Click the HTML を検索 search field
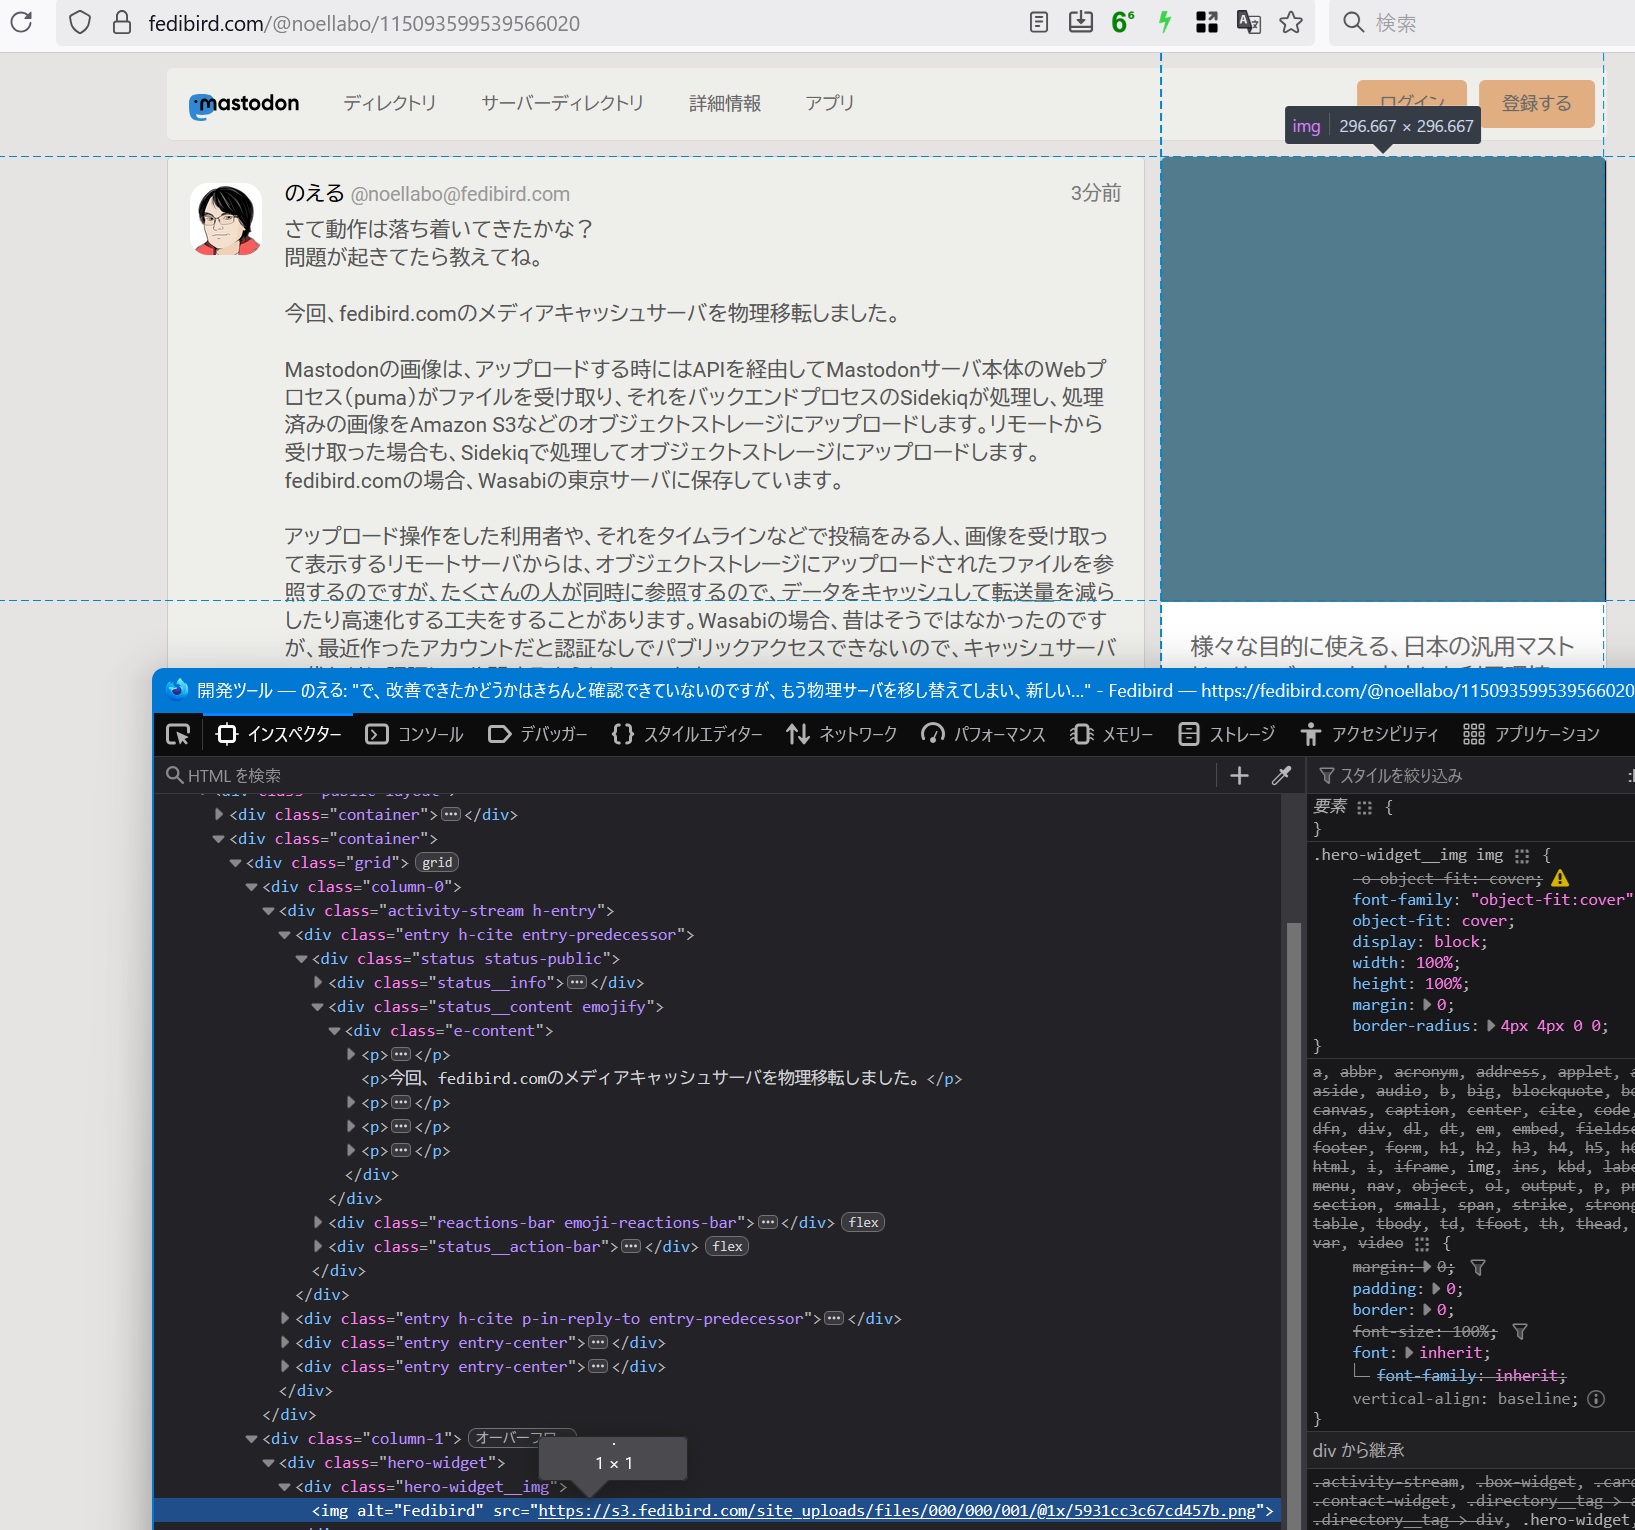The height and width of the screenshot is (1530, 1635). pyautogui.click(x=690, y=776)
